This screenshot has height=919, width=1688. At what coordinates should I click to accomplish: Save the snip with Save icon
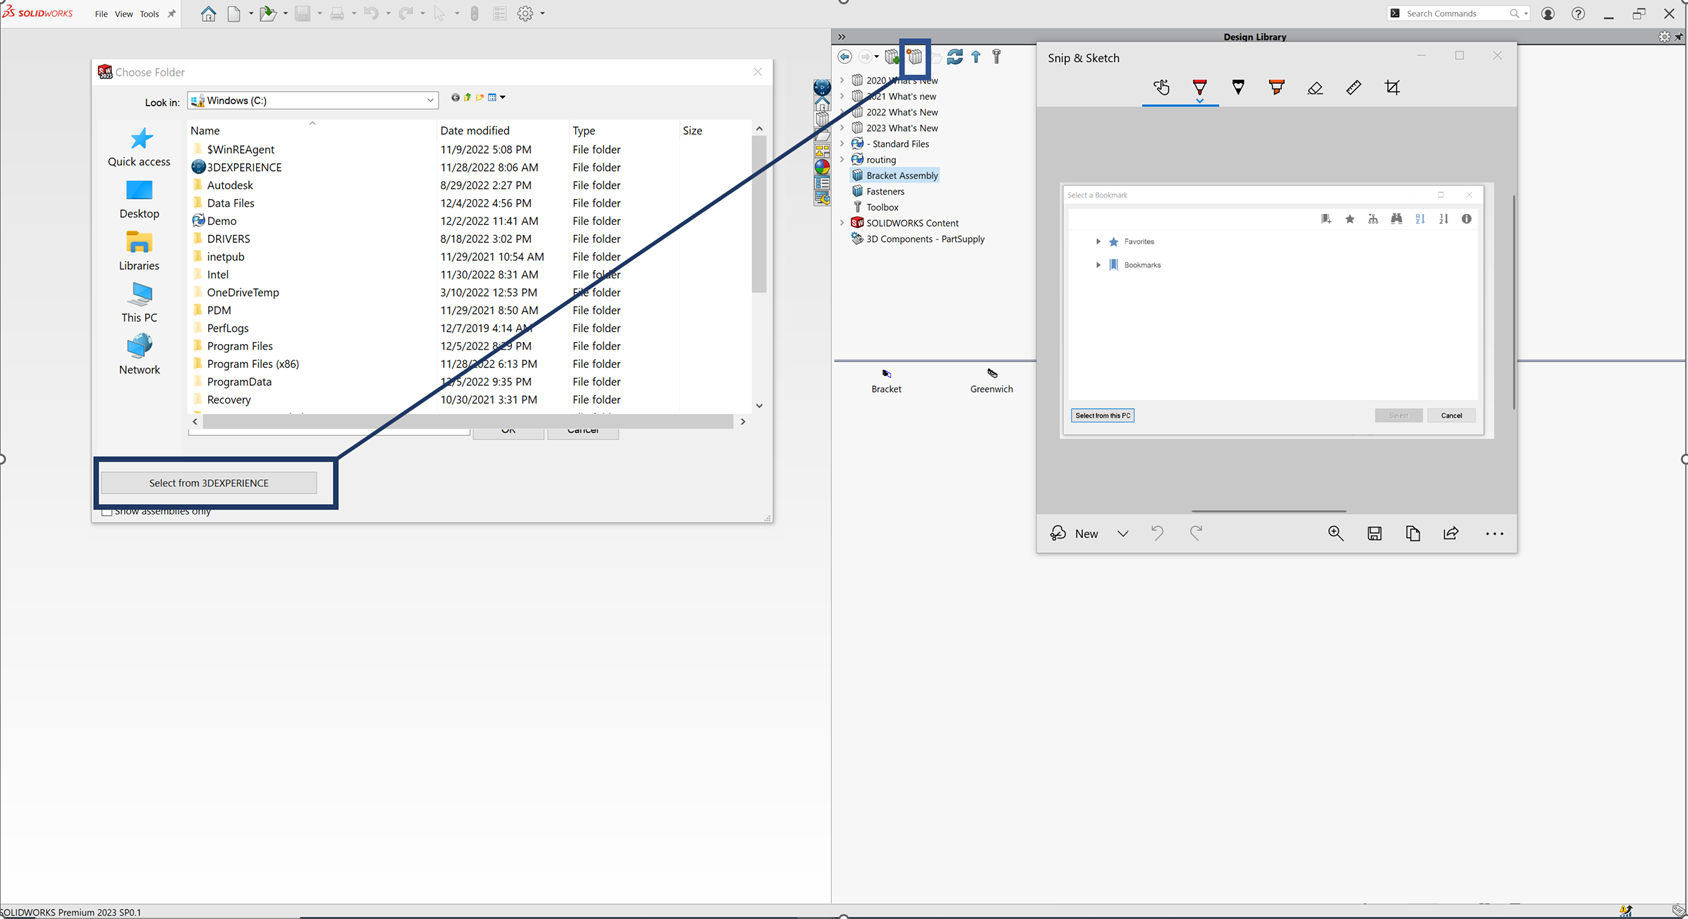(1375, 534)
